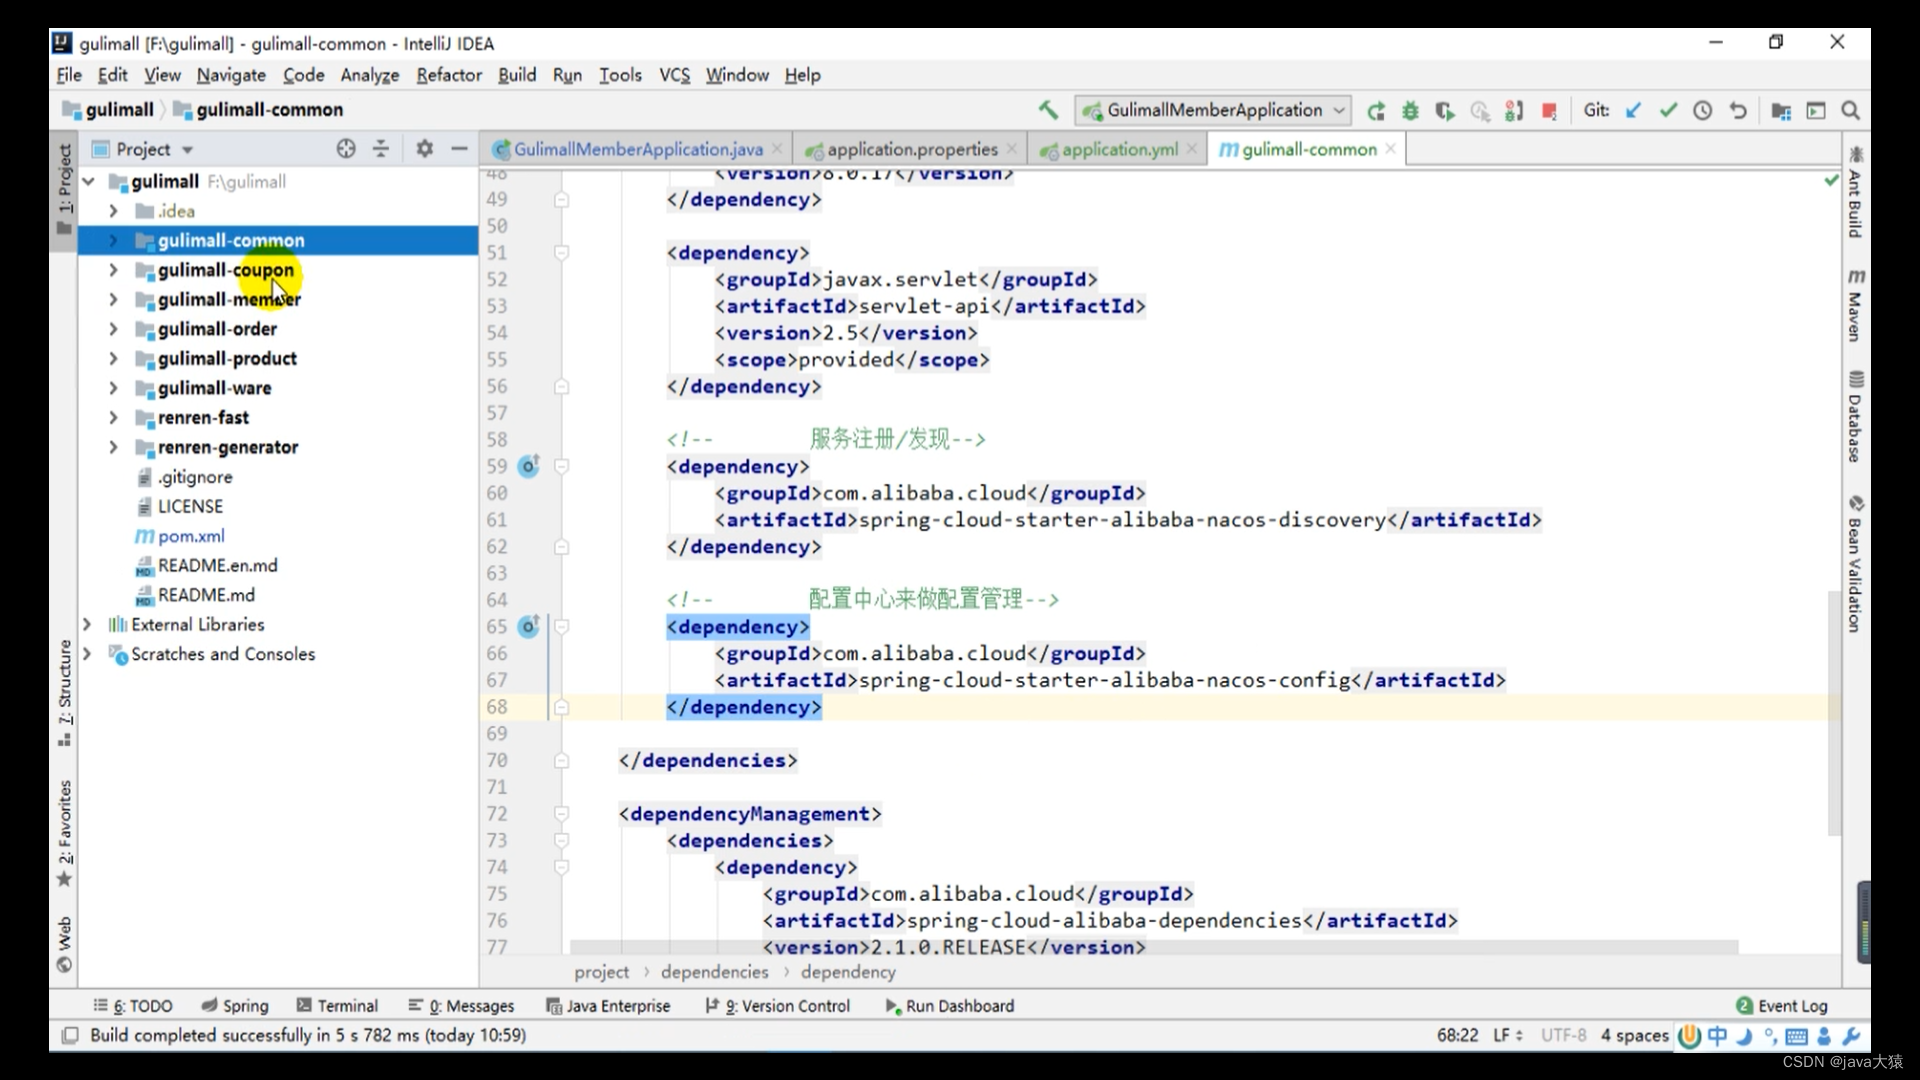Click the LF line separator indicator
This screenshot has width=1920, height=1080.
pos(1507,1036)
